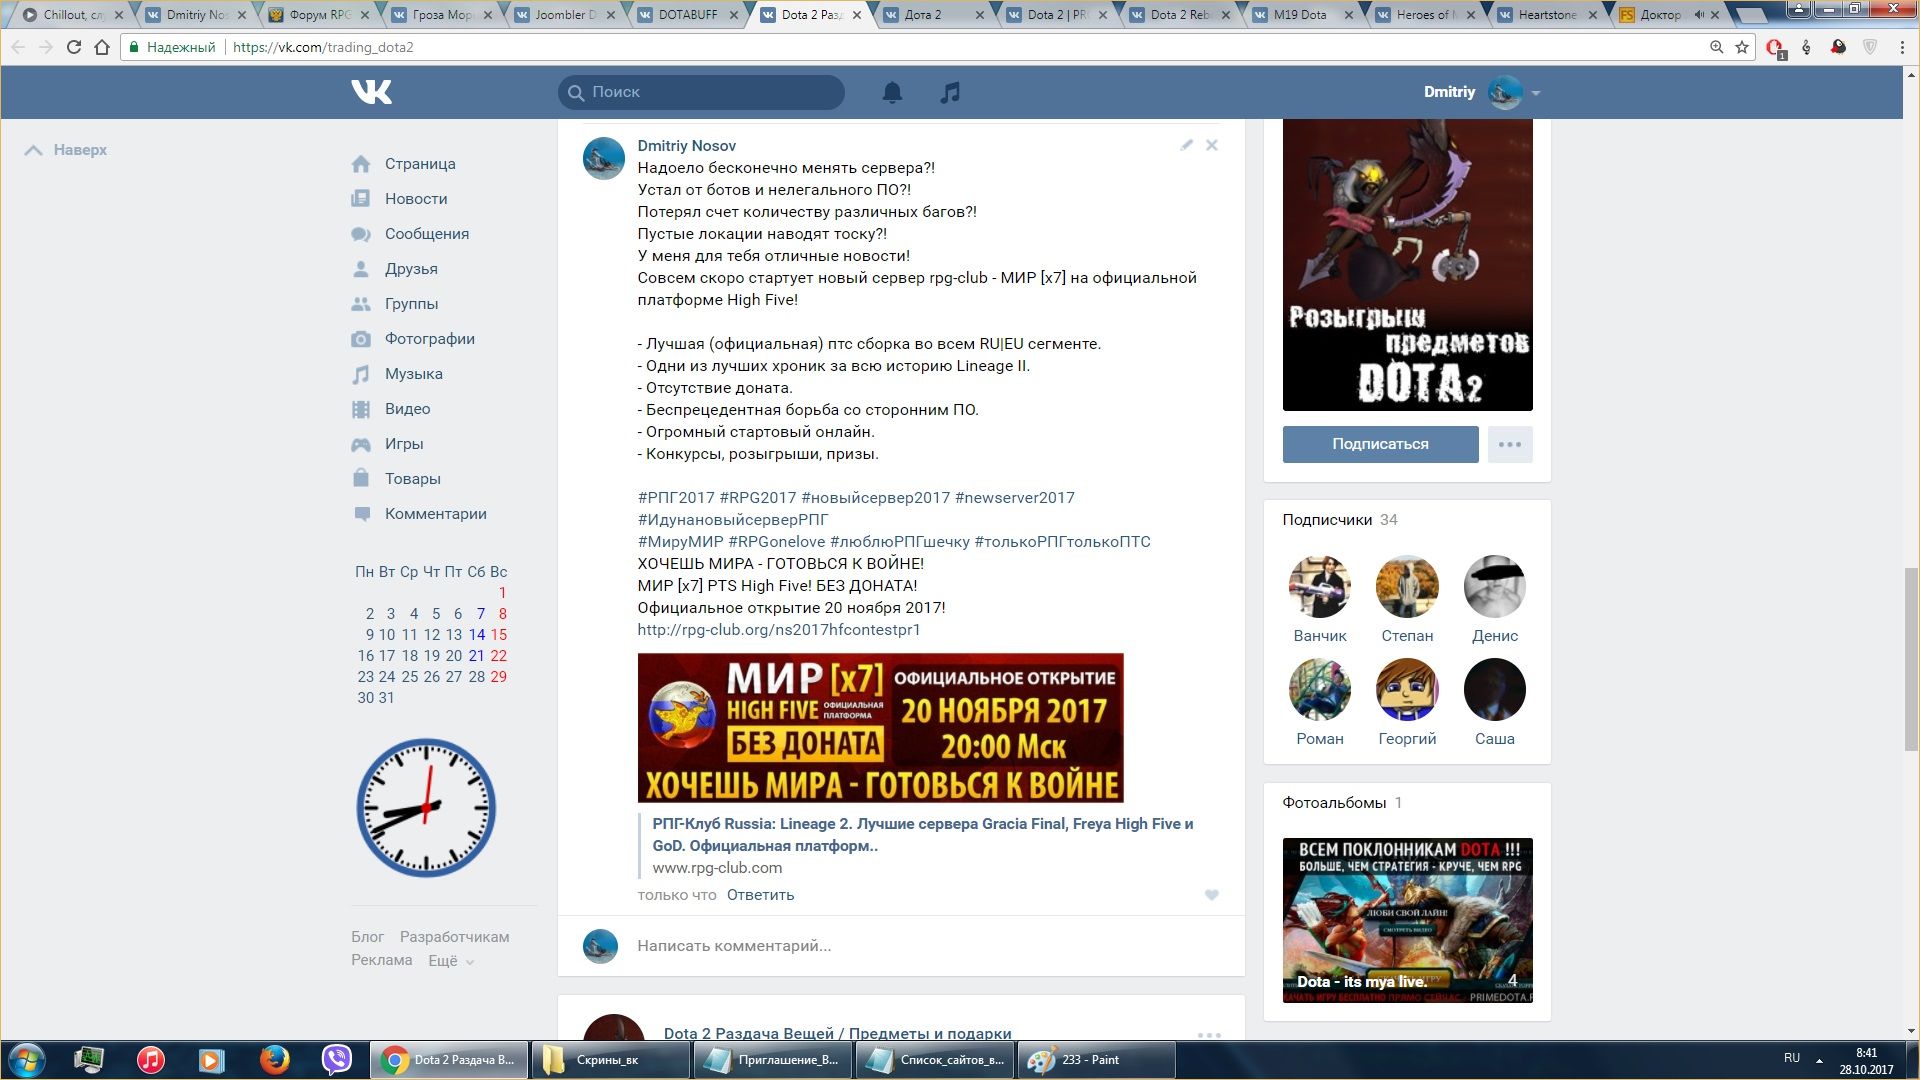The width and height of the screenshot is (1920, 1080).
Task: Reload page using browser refresh icon
Action: click(73, 47)
